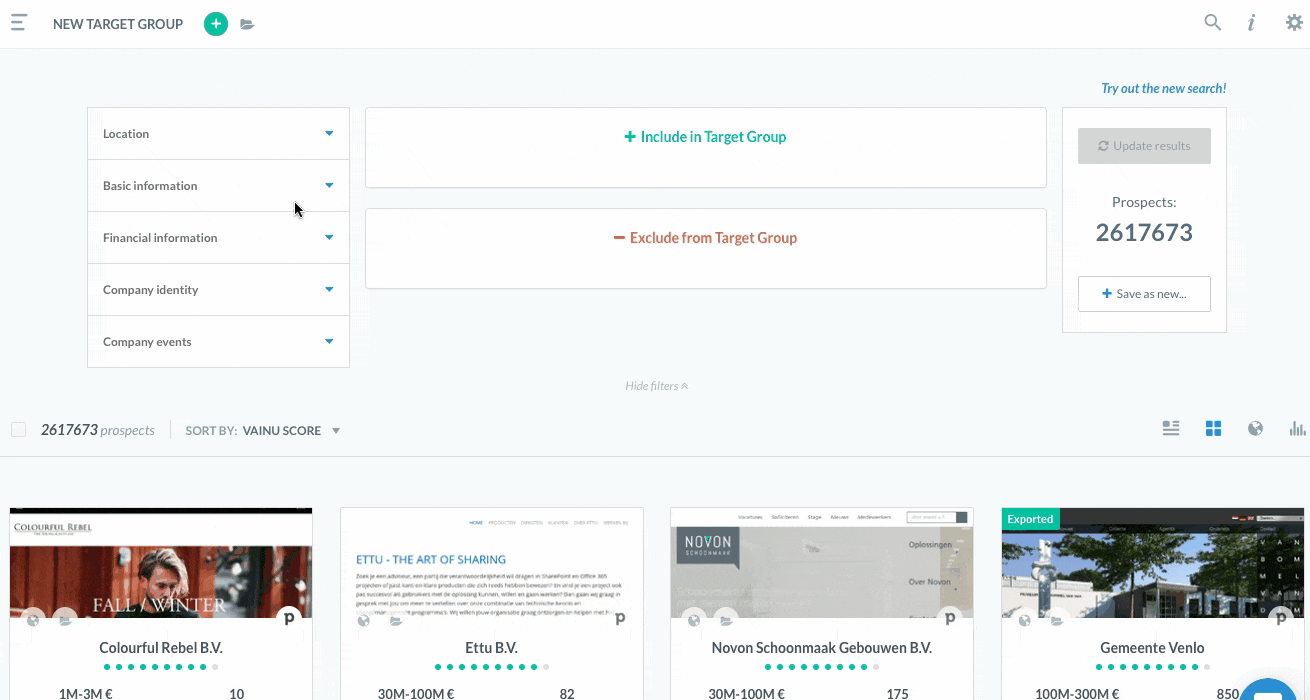The height and width of the screenshot is (700, 1310).
Task: Tick the select all prospects checkbox
Action: [18, 430]
